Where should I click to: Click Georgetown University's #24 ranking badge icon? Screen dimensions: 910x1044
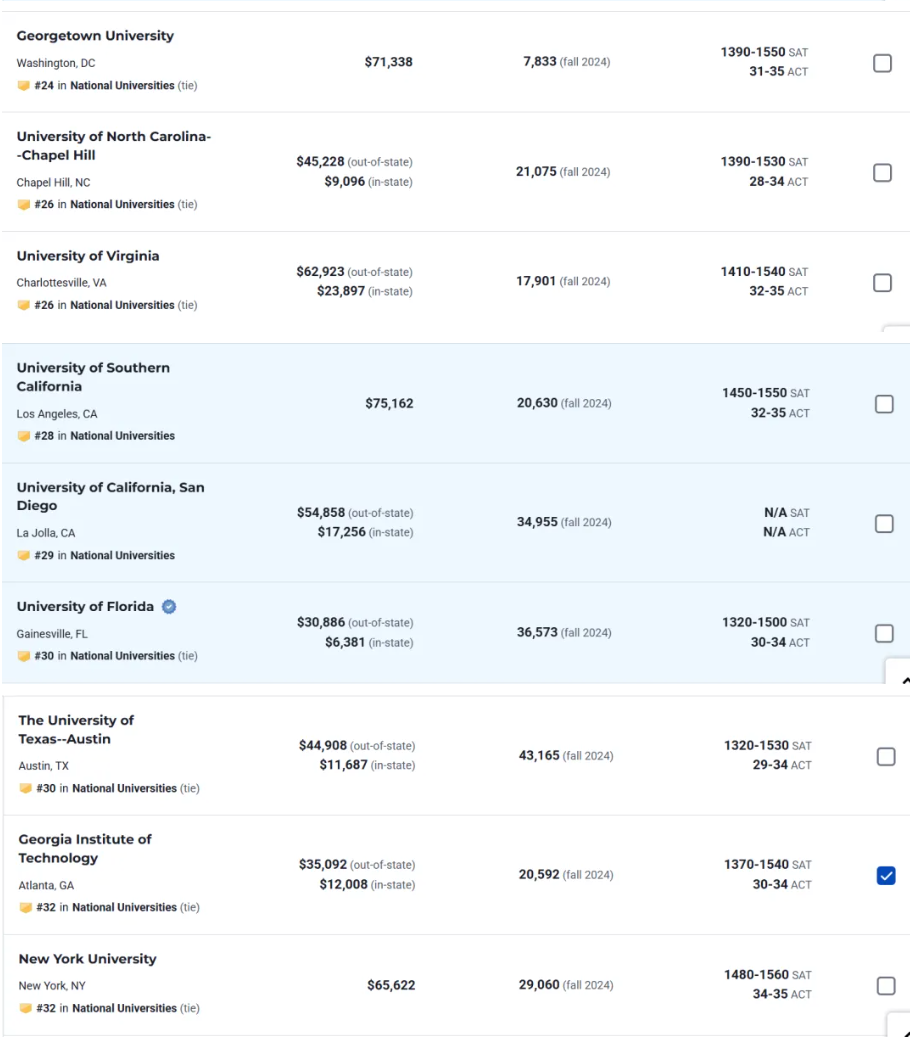(23, 86)
